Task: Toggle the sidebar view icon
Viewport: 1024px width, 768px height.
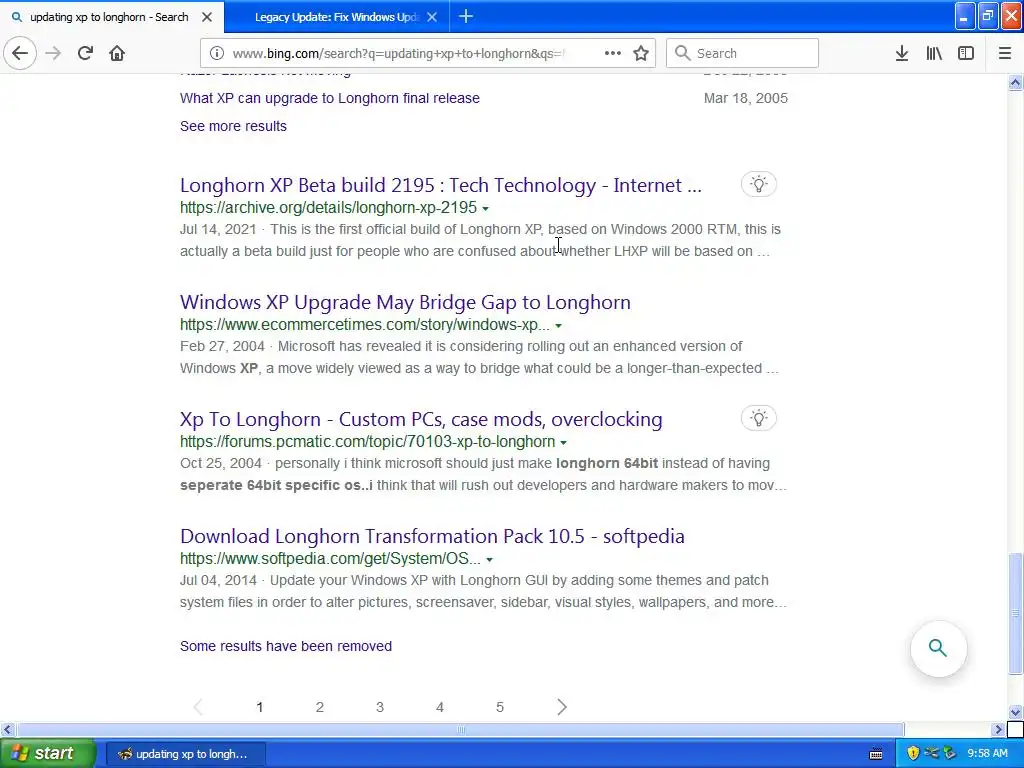Action: pyautogui.click(x=966, y=53)
